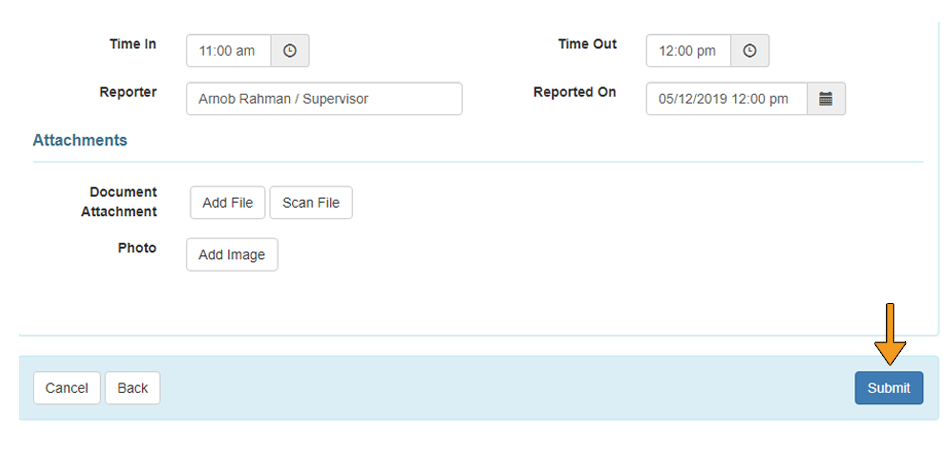This screenshot has height=450, width=950.
Task: Click the Scan File button
Action: coord(311,203)
